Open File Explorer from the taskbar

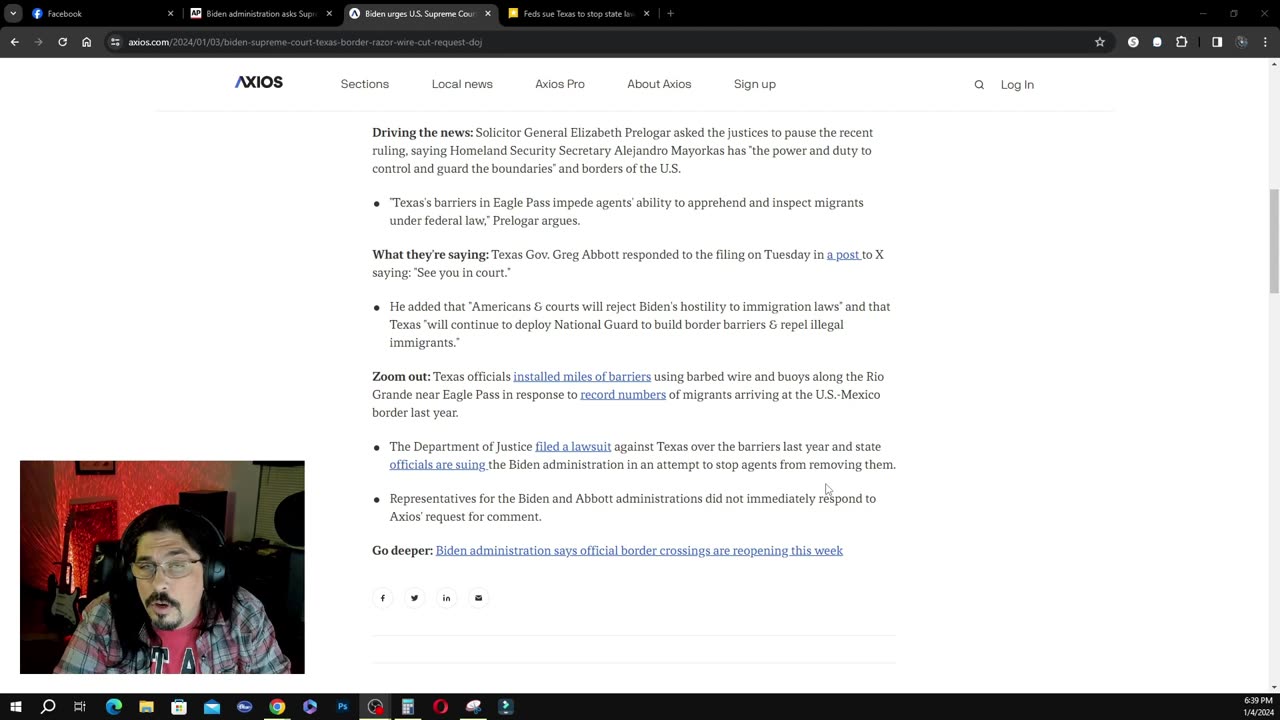[146, 707]
